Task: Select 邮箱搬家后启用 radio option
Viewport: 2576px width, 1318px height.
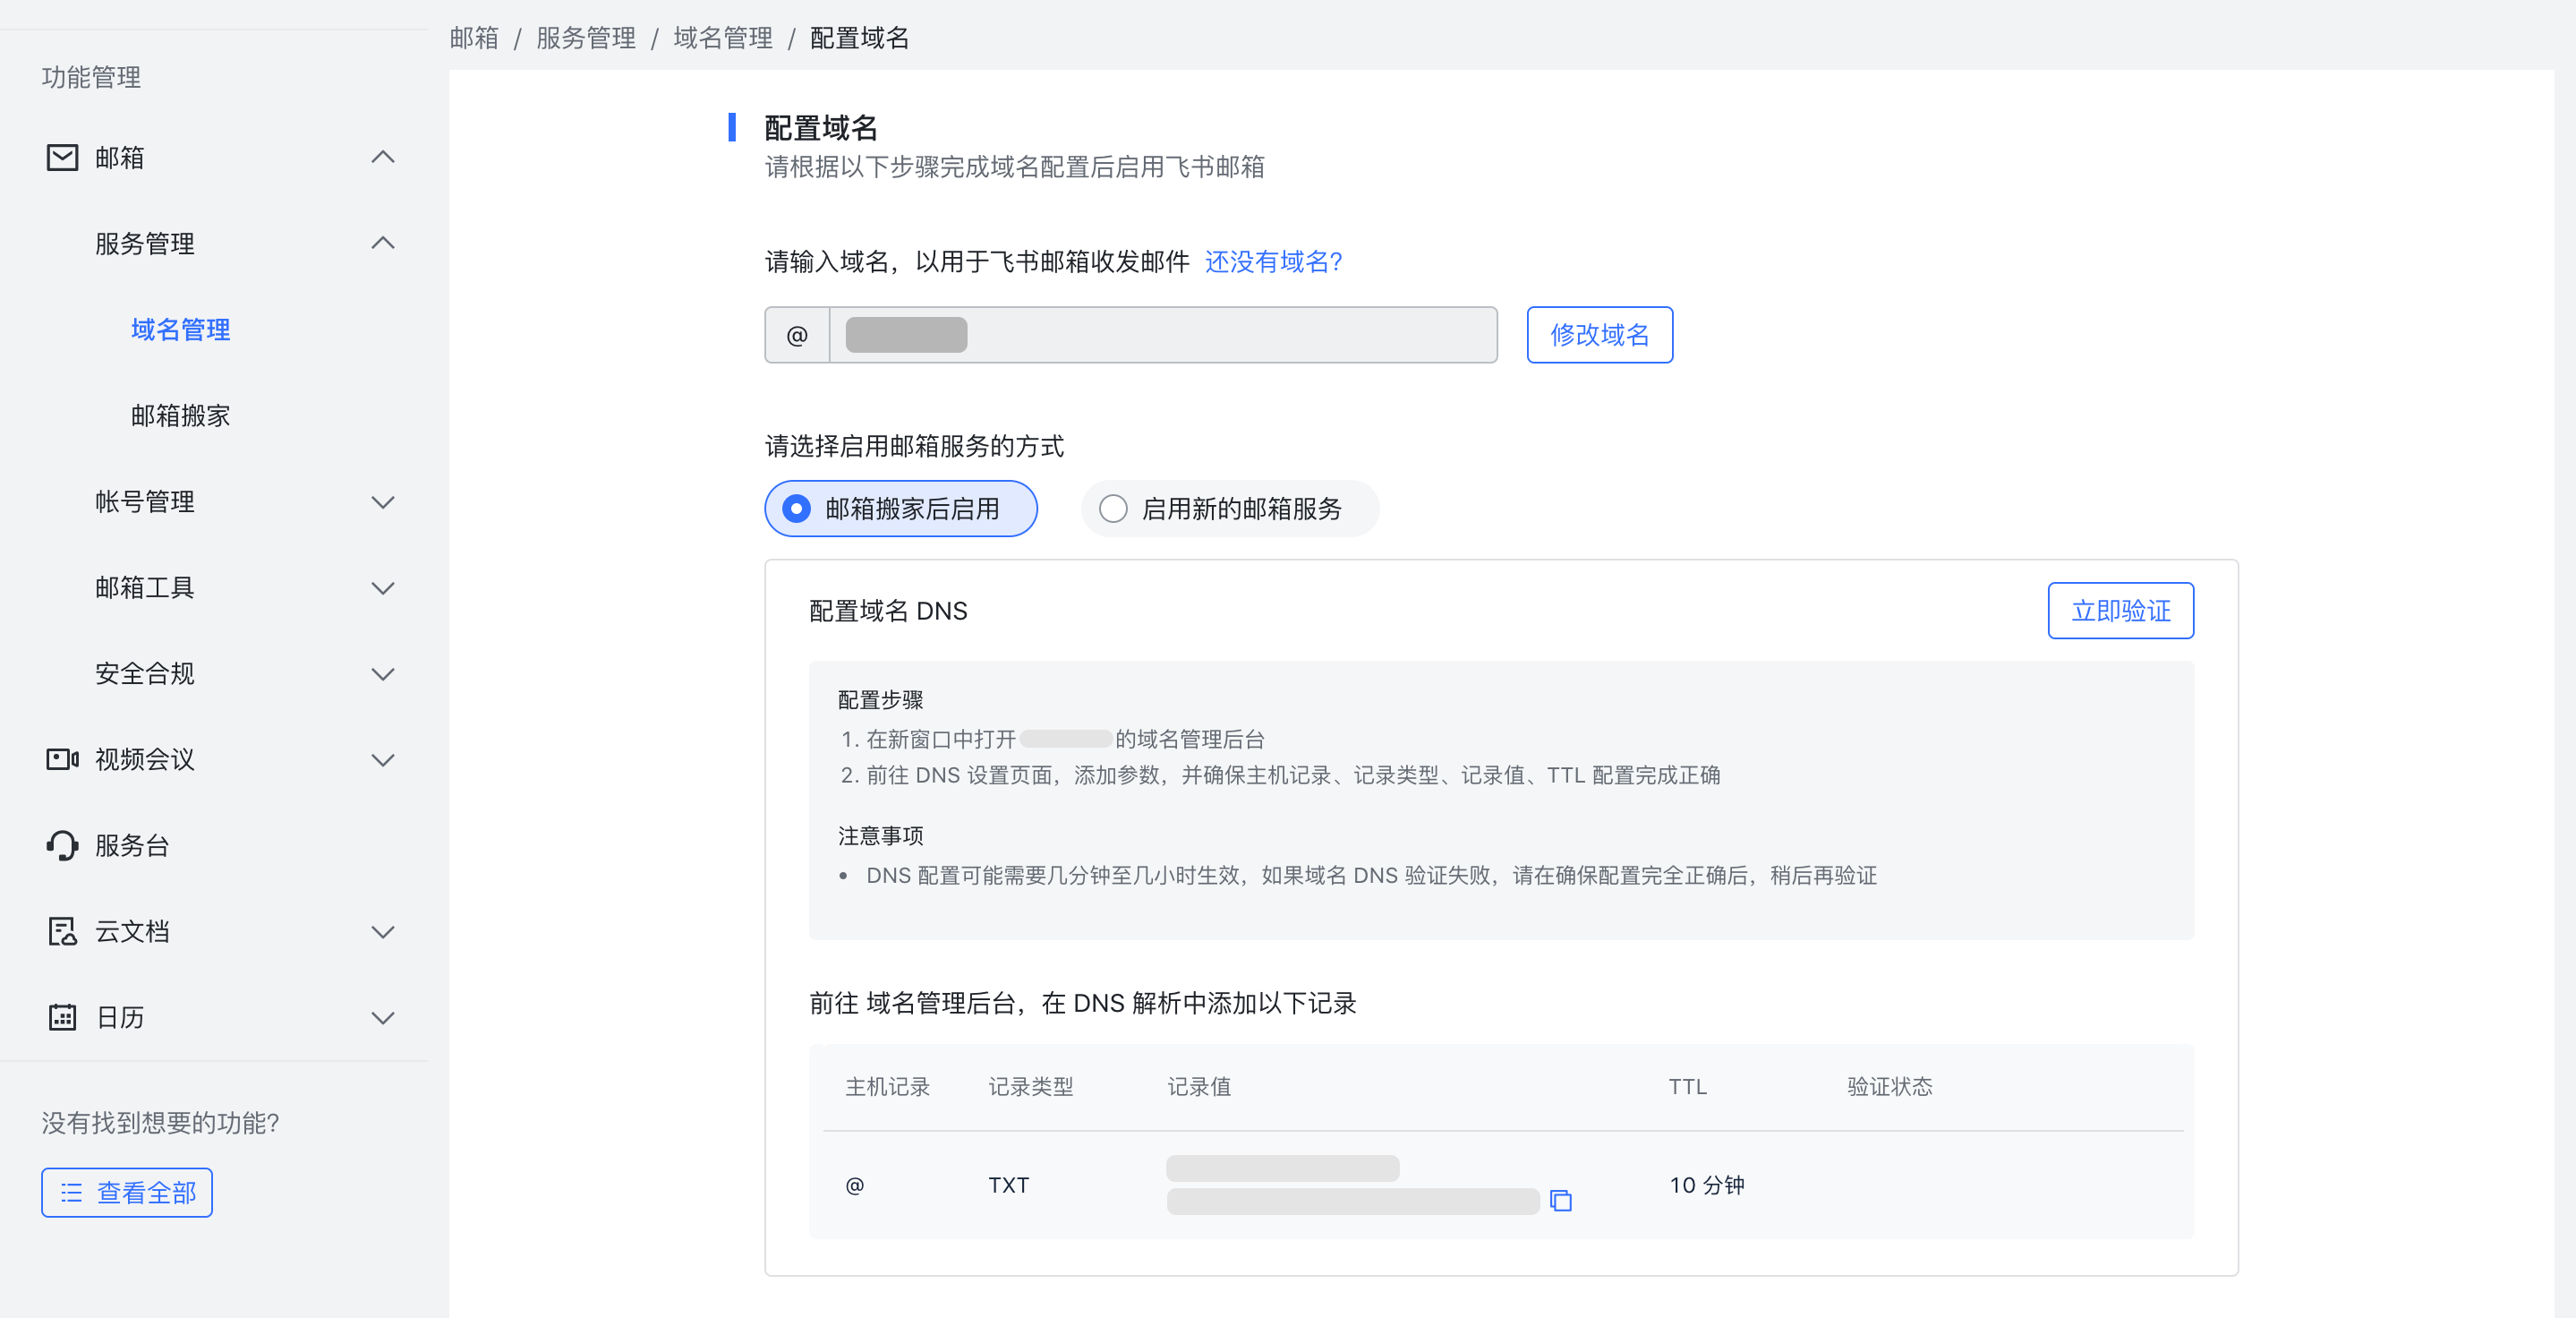Action: (x=900, y=508)
